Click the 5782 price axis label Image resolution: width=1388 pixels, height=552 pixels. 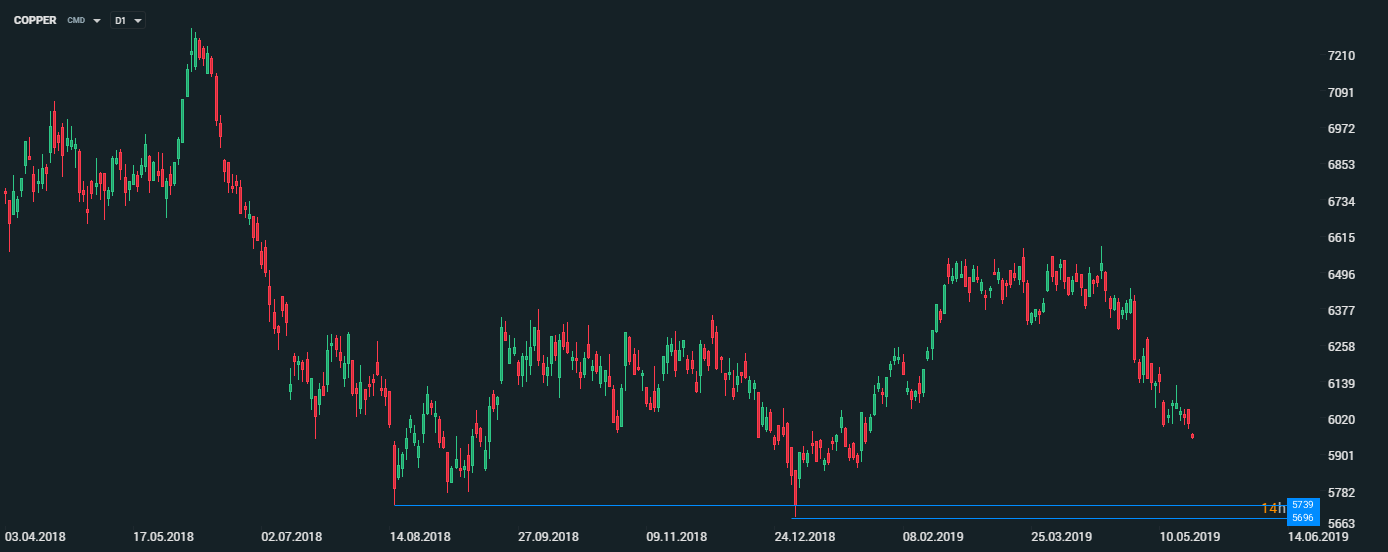(1341, 493)
